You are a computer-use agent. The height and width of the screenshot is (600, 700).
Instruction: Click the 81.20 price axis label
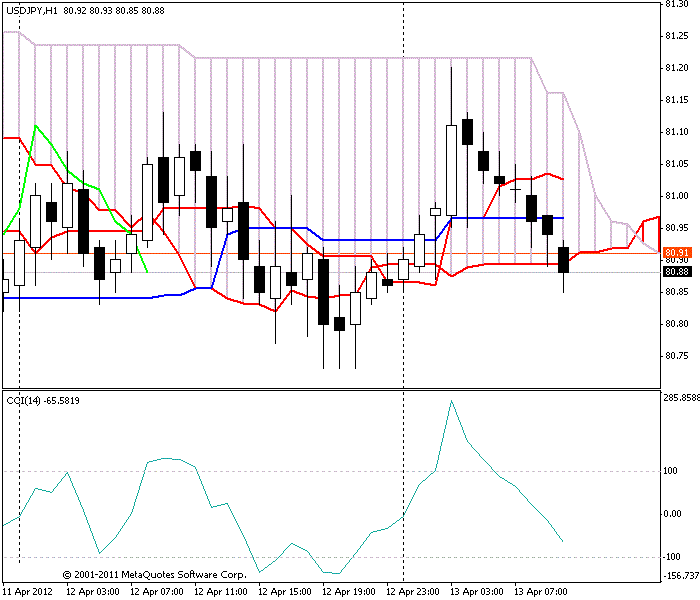677,68
